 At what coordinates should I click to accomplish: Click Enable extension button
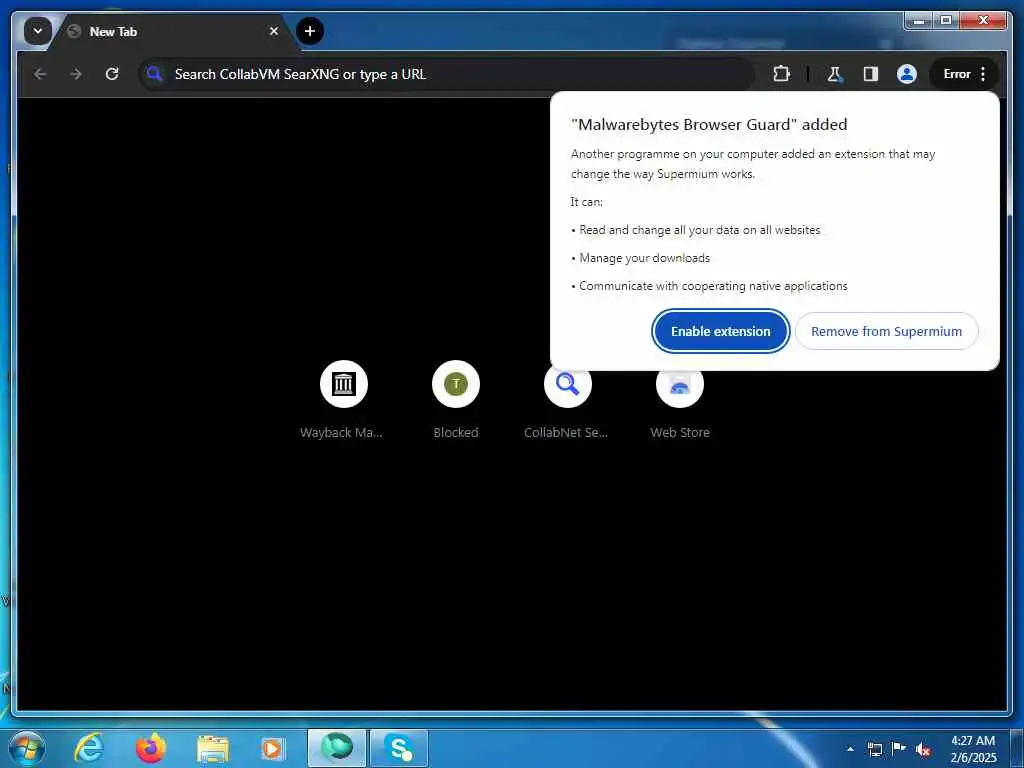pos(720,331)
